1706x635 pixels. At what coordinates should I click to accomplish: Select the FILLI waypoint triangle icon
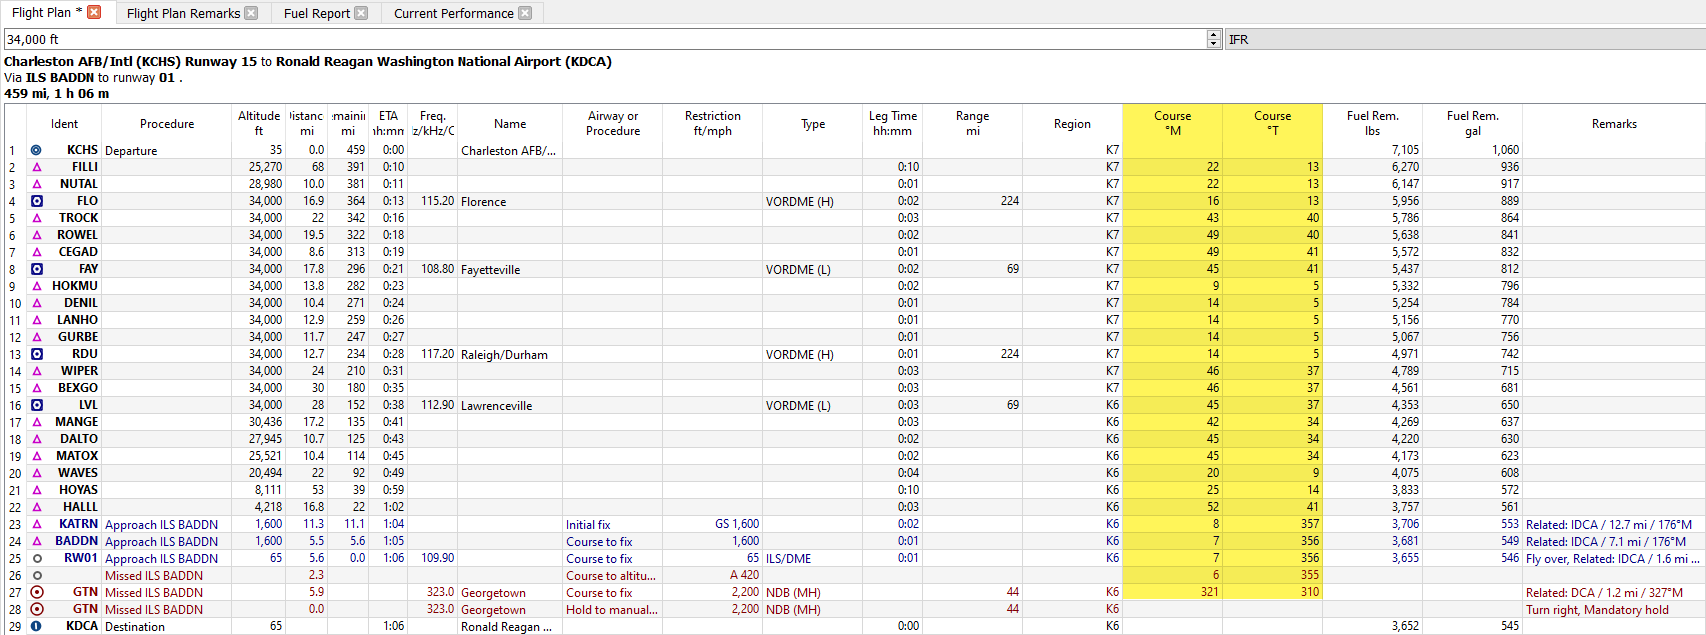click(37, 167)
